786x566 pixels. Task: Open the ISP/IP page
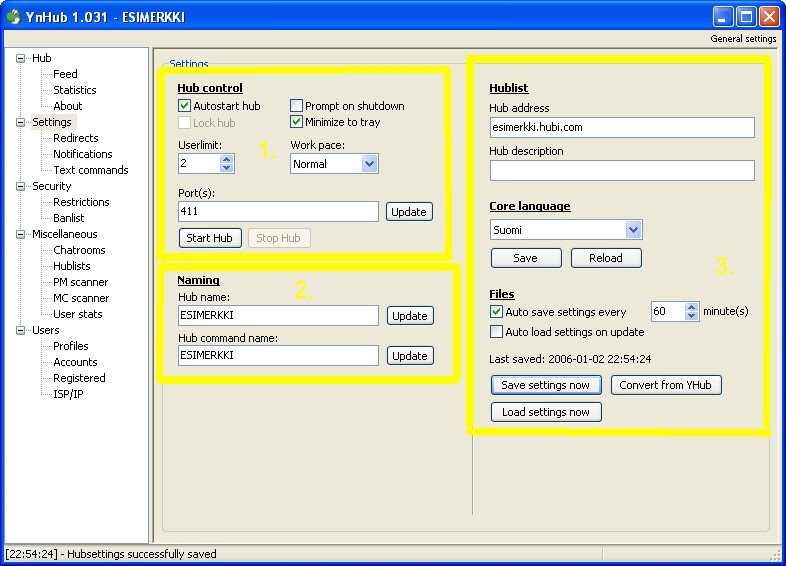68,395
